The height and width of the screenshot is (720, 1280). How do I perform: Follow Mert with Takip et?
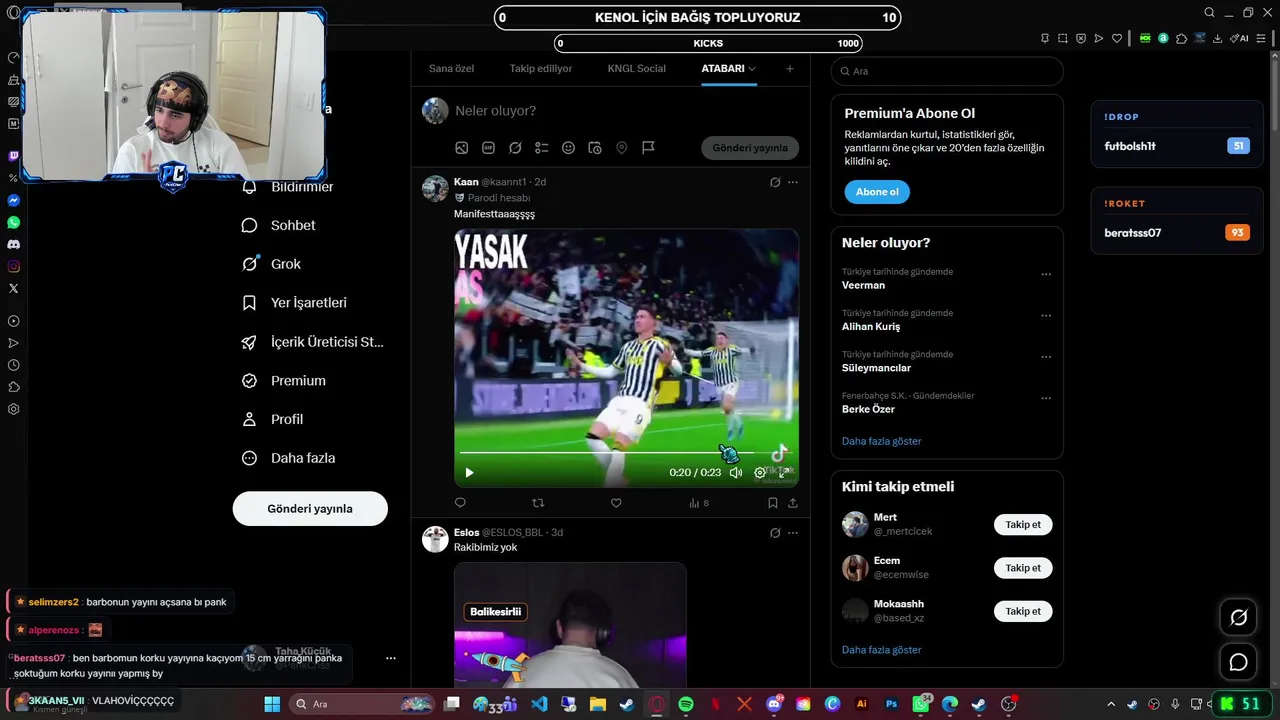point(1023,525)
